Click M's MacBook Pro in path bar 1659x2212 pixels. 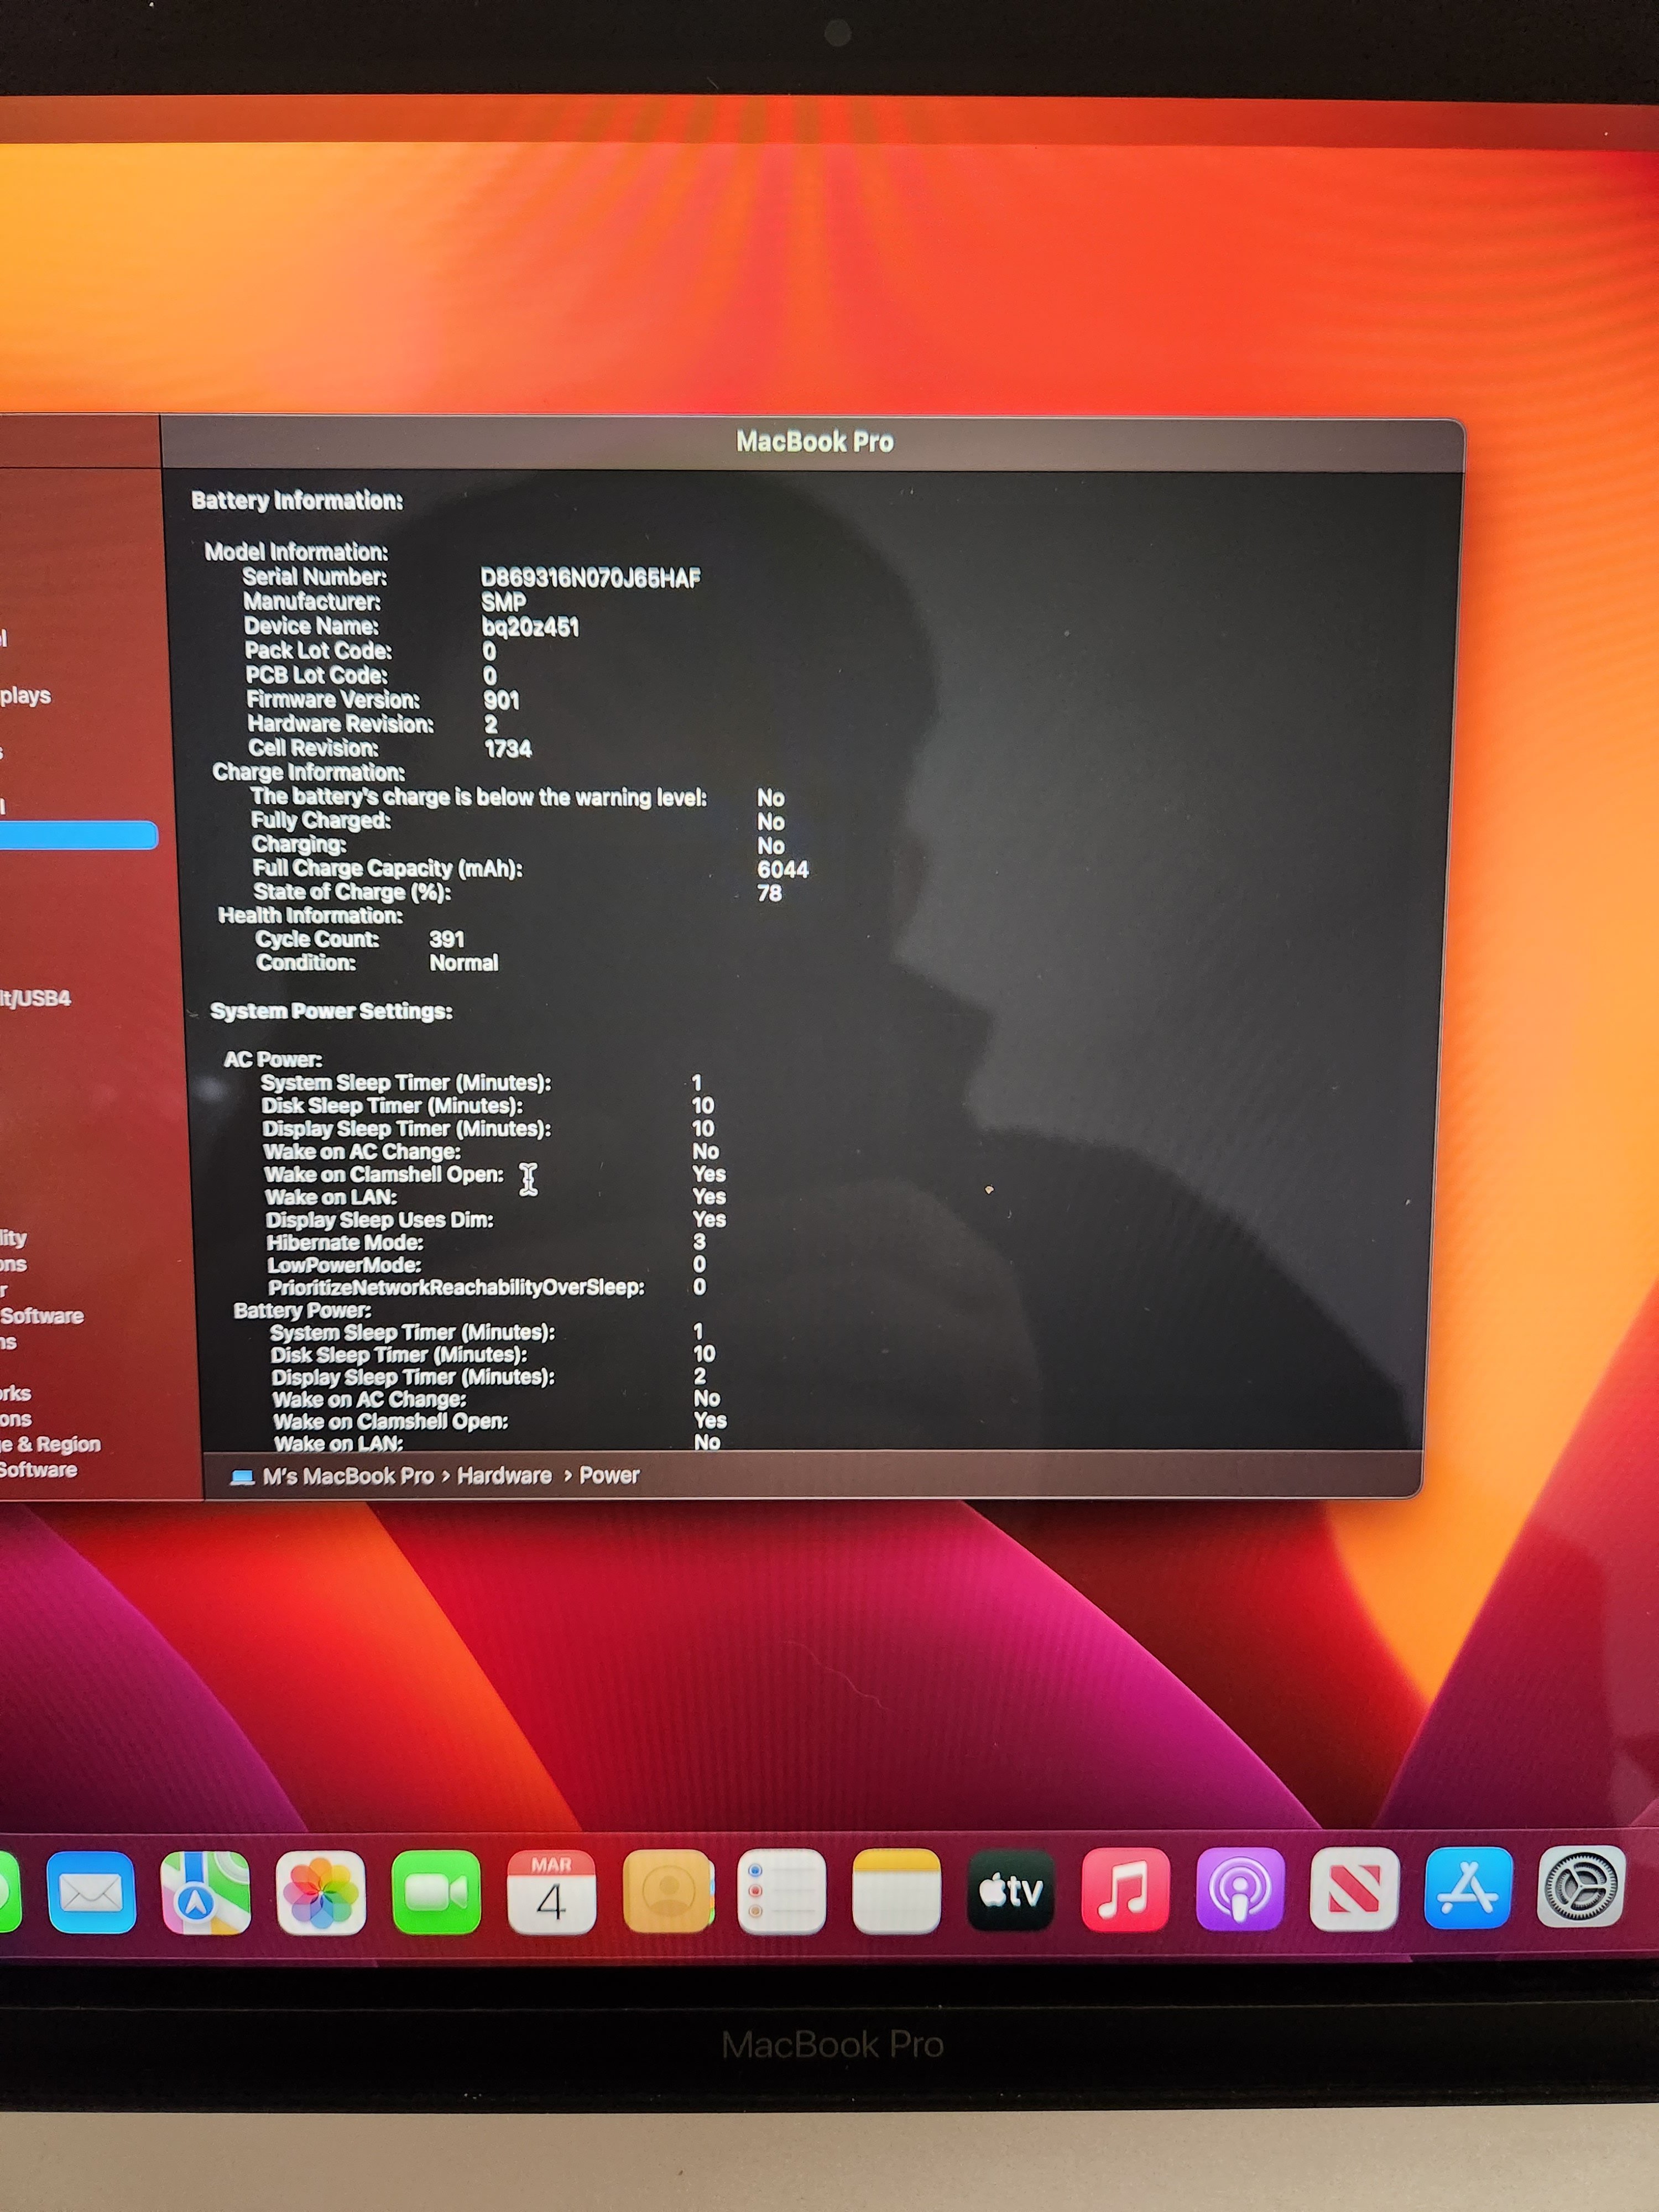pyautogui.click(x=348, y=1477)
